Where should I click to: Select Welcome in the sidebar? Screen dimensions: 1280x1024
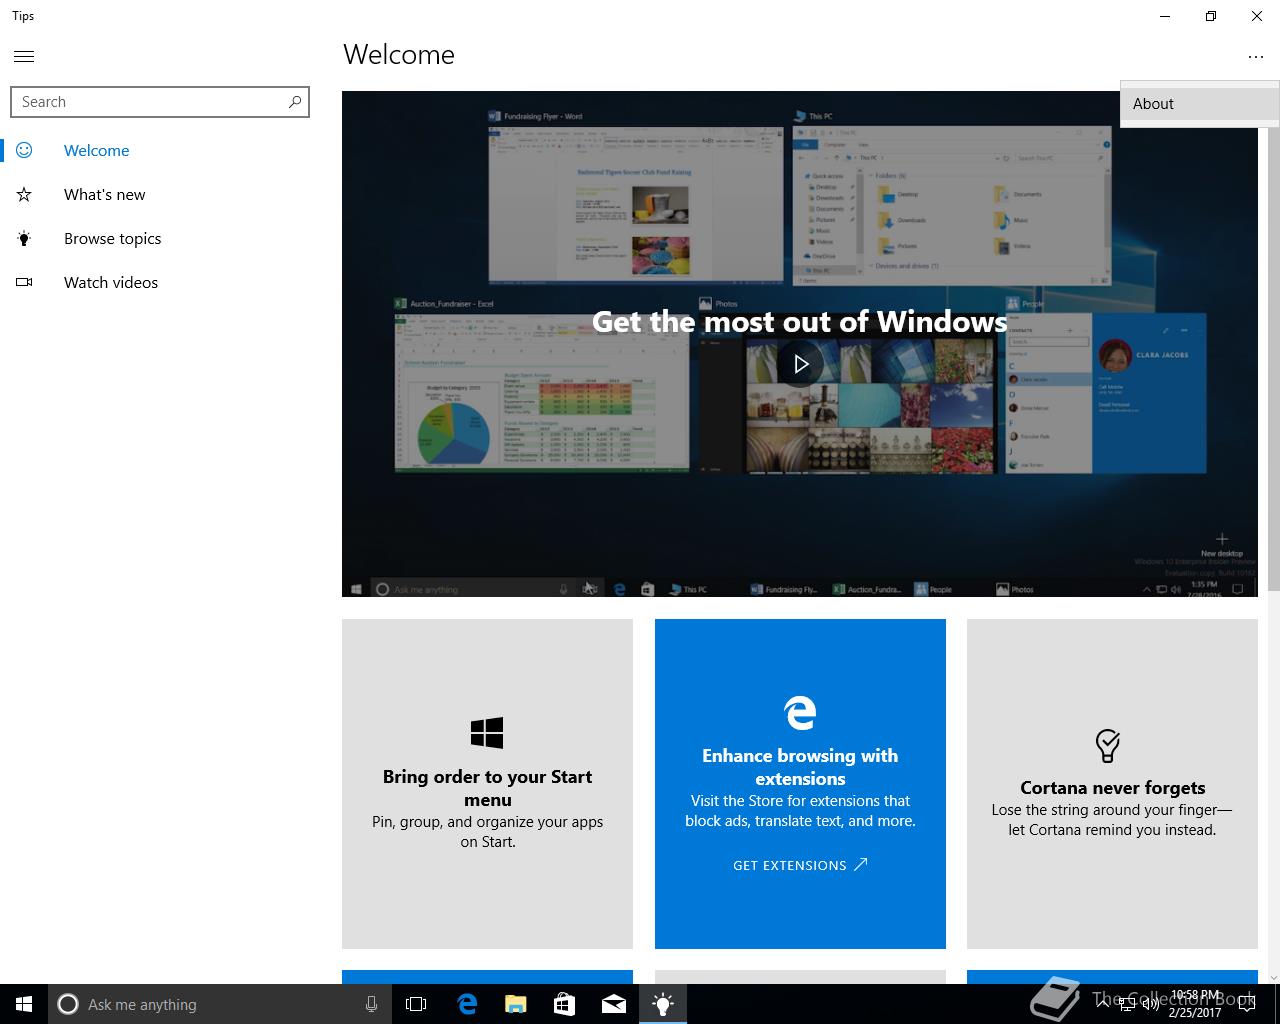[96, 151]
